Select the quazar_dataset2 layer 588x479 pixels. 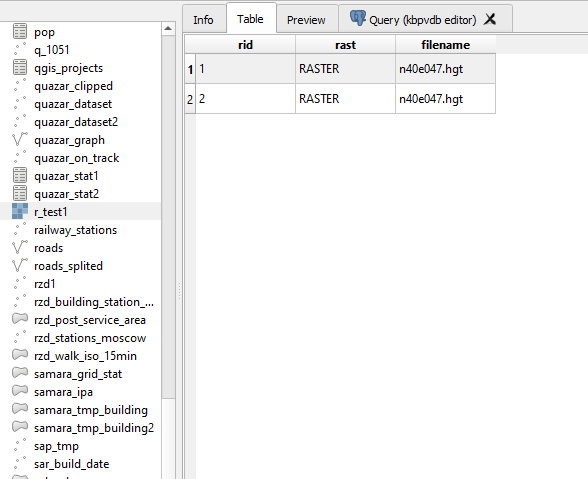click(x=76, y=122)
